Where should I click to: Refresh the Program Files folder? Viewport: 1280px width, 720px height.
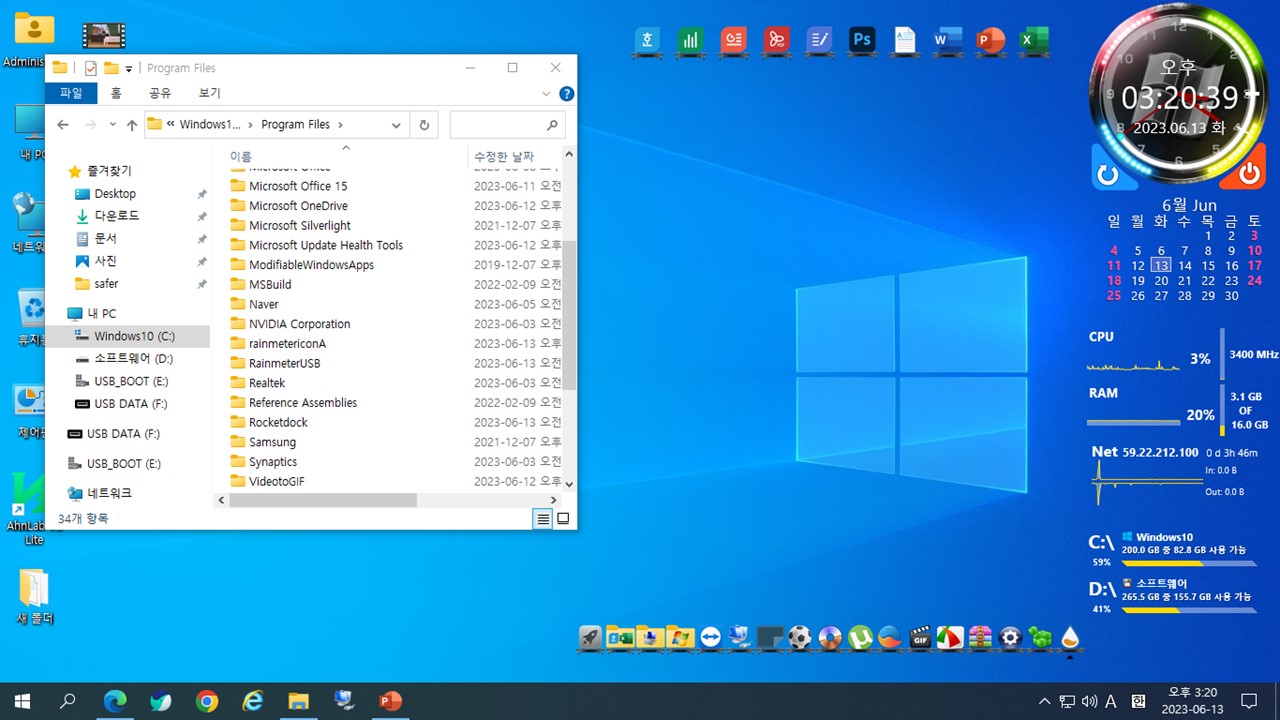tap(424, 125)
